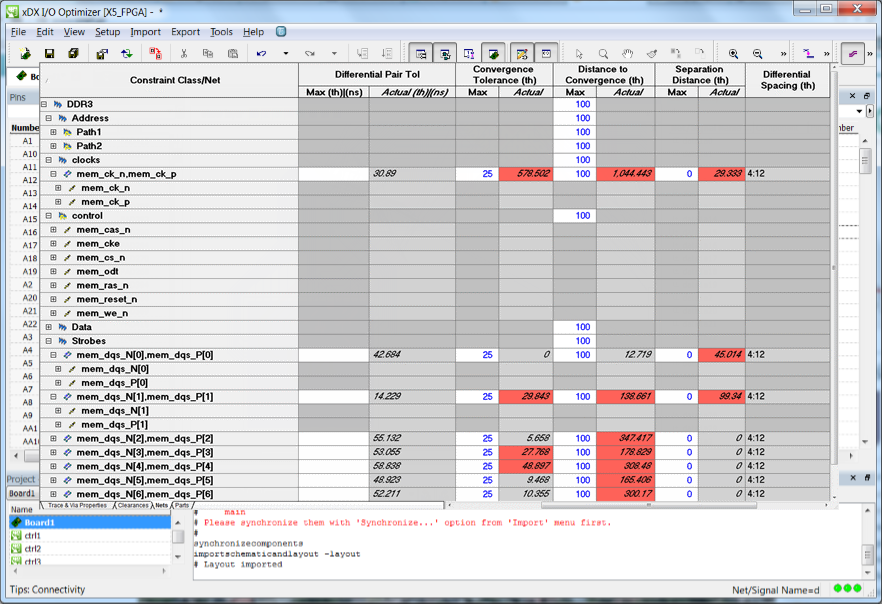Click the red component swap icon
Screen dimensions: 882x604
coord(155,53)
